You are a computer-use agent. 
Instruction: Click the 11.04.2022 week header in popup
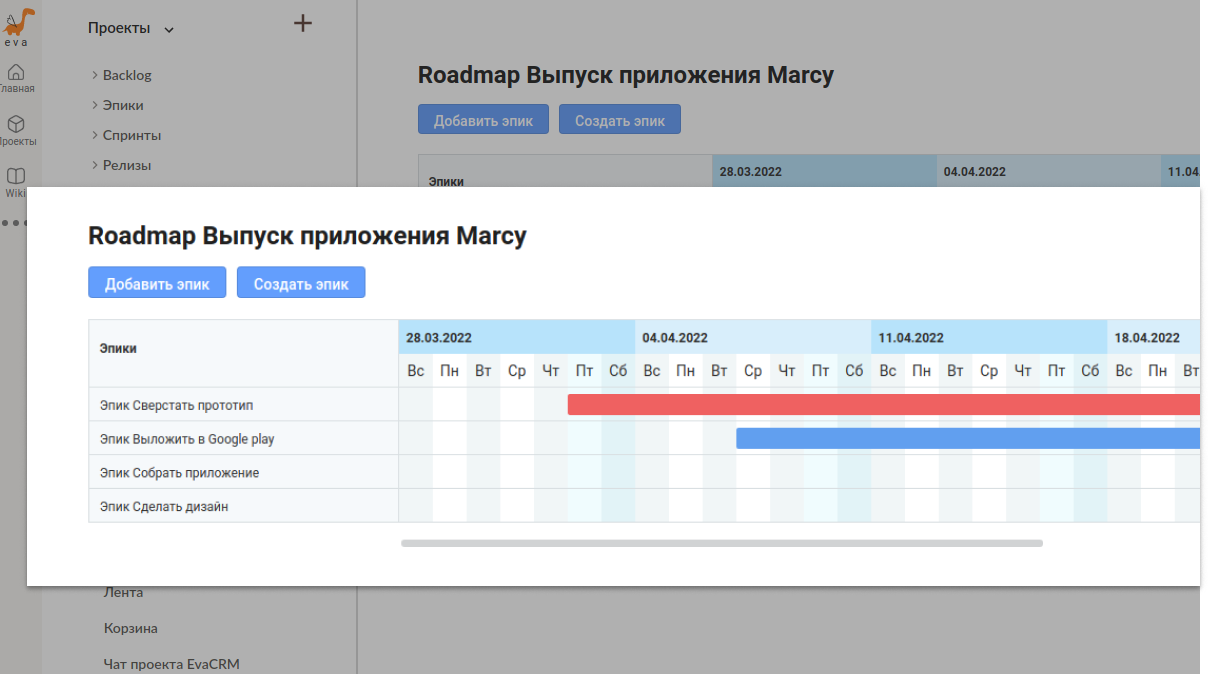(x=989, y=338)
